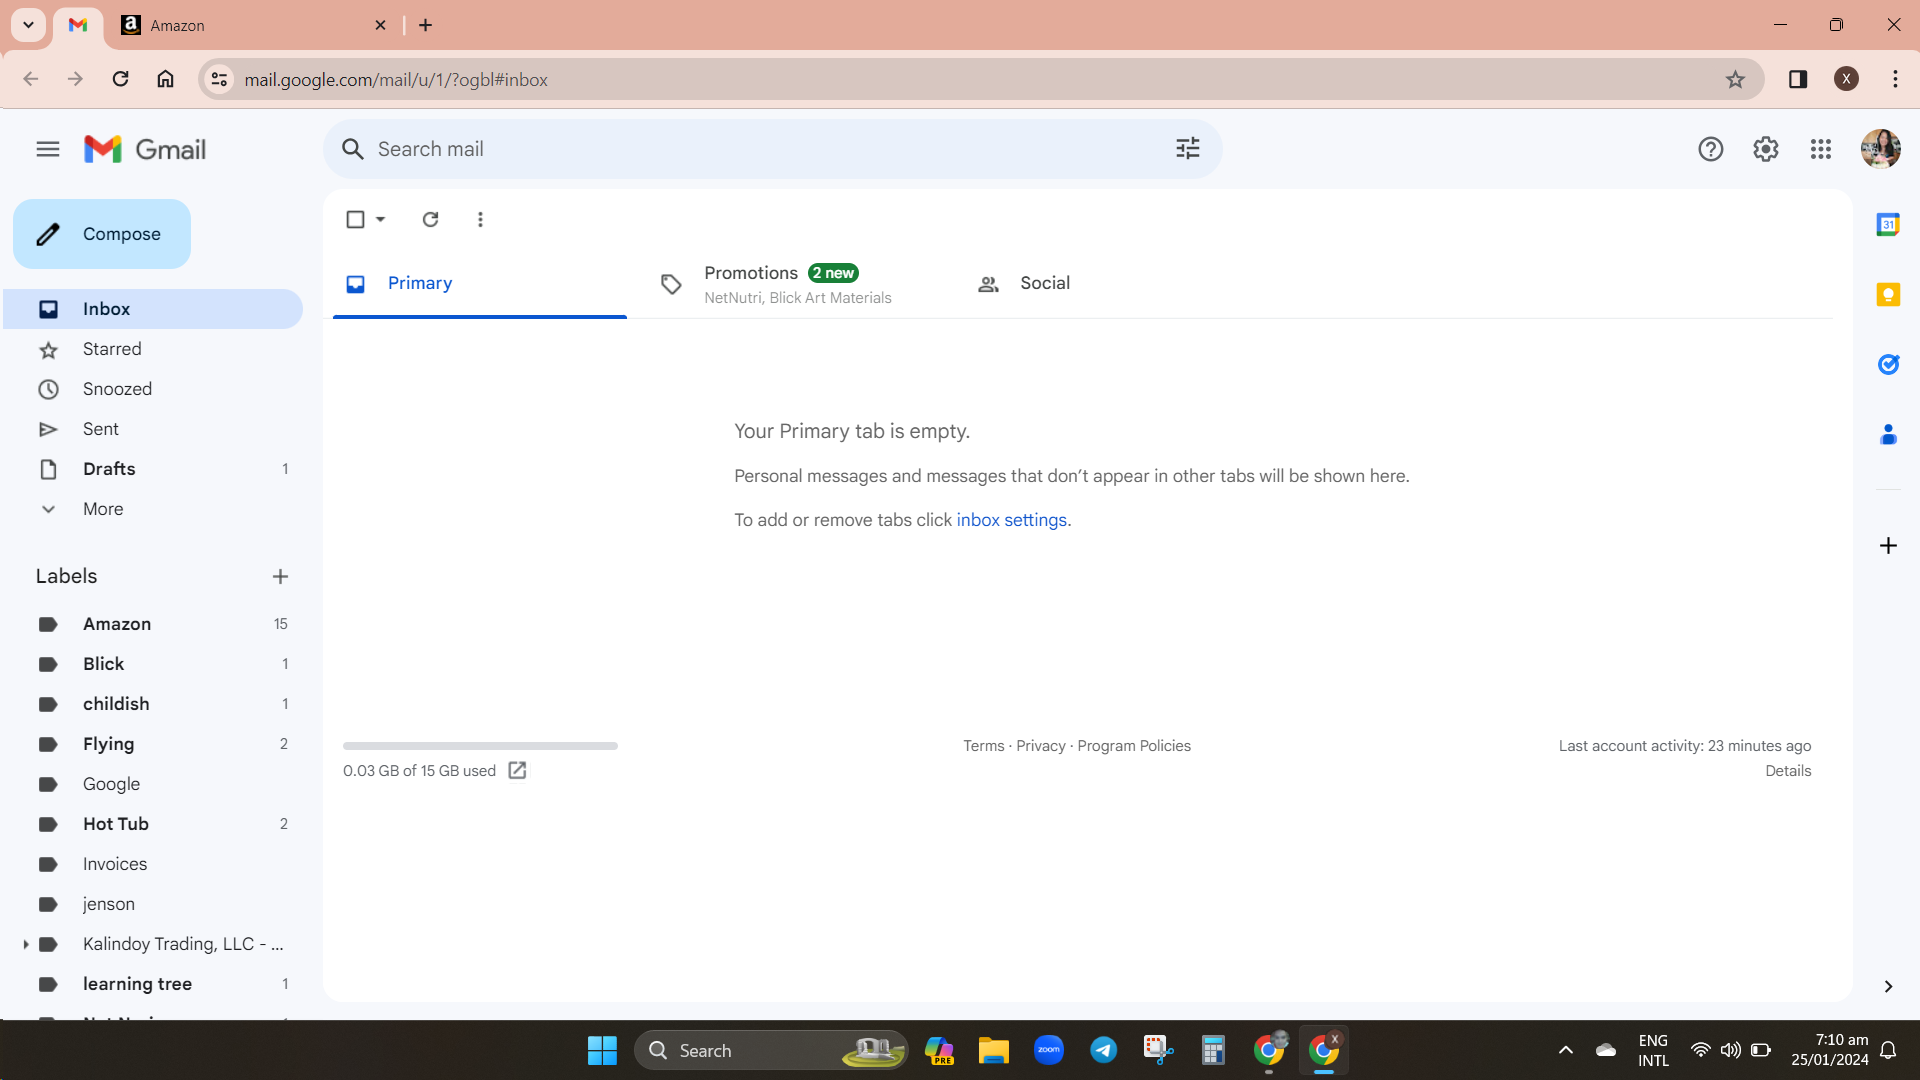Open the Google apps grid
Viewport: 1920px width, 1080px height.
click(1820, 149)
